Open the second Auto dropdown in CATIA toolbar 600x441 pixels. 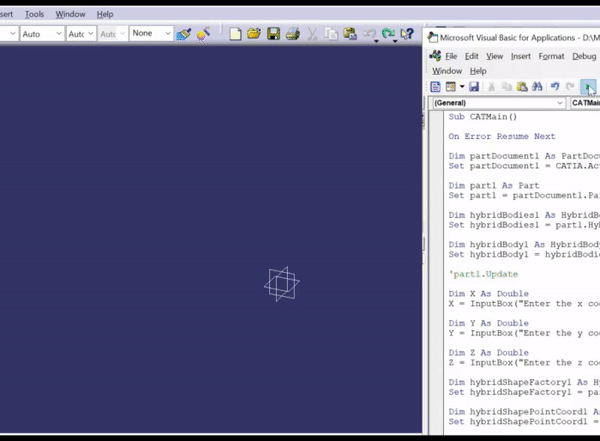tap(81, 34)
